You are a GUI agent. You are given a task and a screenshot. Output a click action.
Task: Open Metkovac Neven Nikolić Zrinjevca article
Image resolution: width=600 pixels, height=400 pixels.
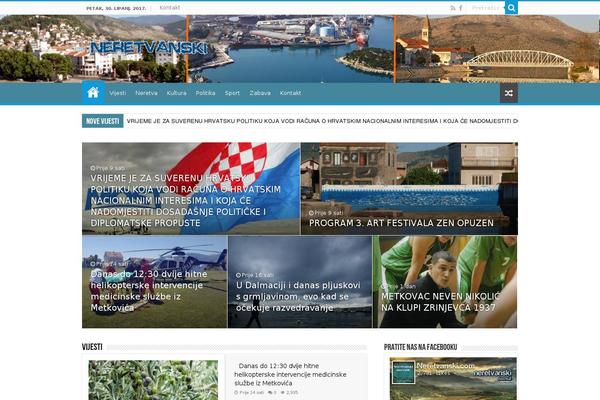pos(445,282)
